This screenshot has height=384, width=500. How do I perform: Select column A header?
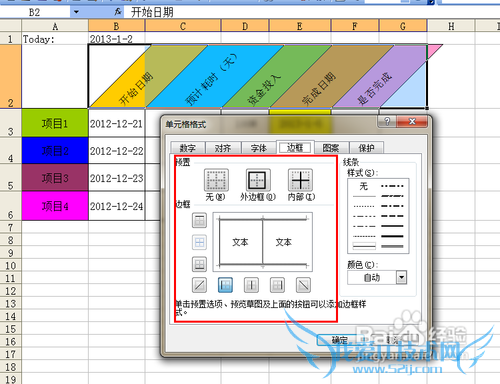55,26
